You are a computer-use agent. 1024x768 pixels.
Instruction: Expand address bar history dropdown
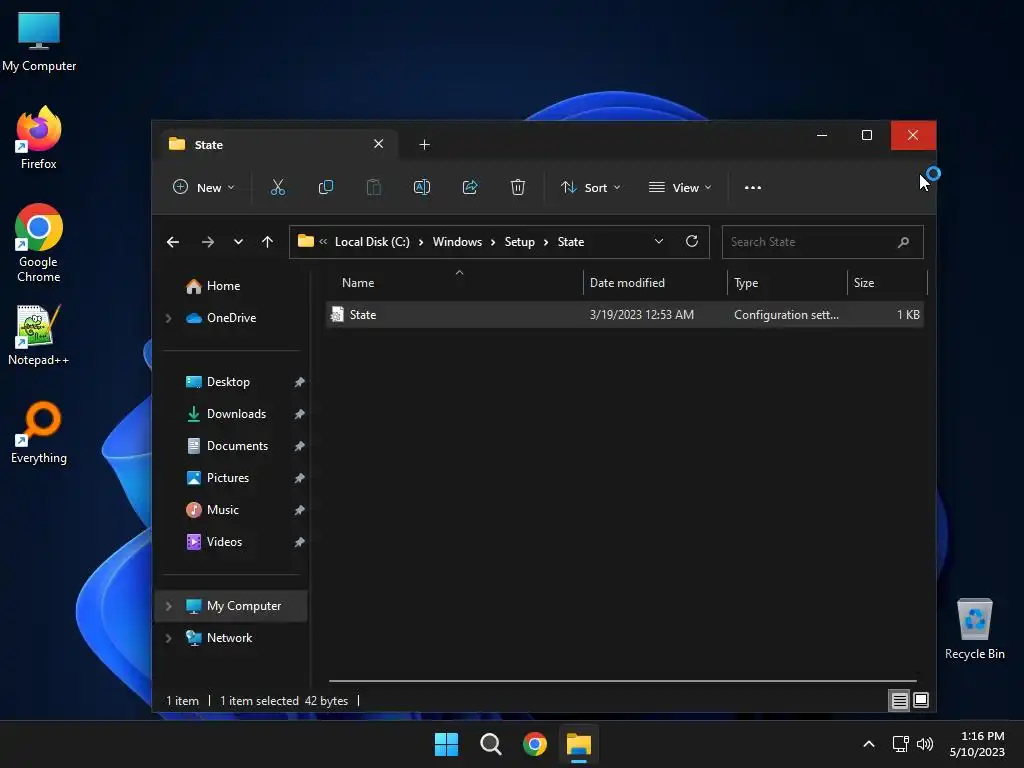coord(659,241)
